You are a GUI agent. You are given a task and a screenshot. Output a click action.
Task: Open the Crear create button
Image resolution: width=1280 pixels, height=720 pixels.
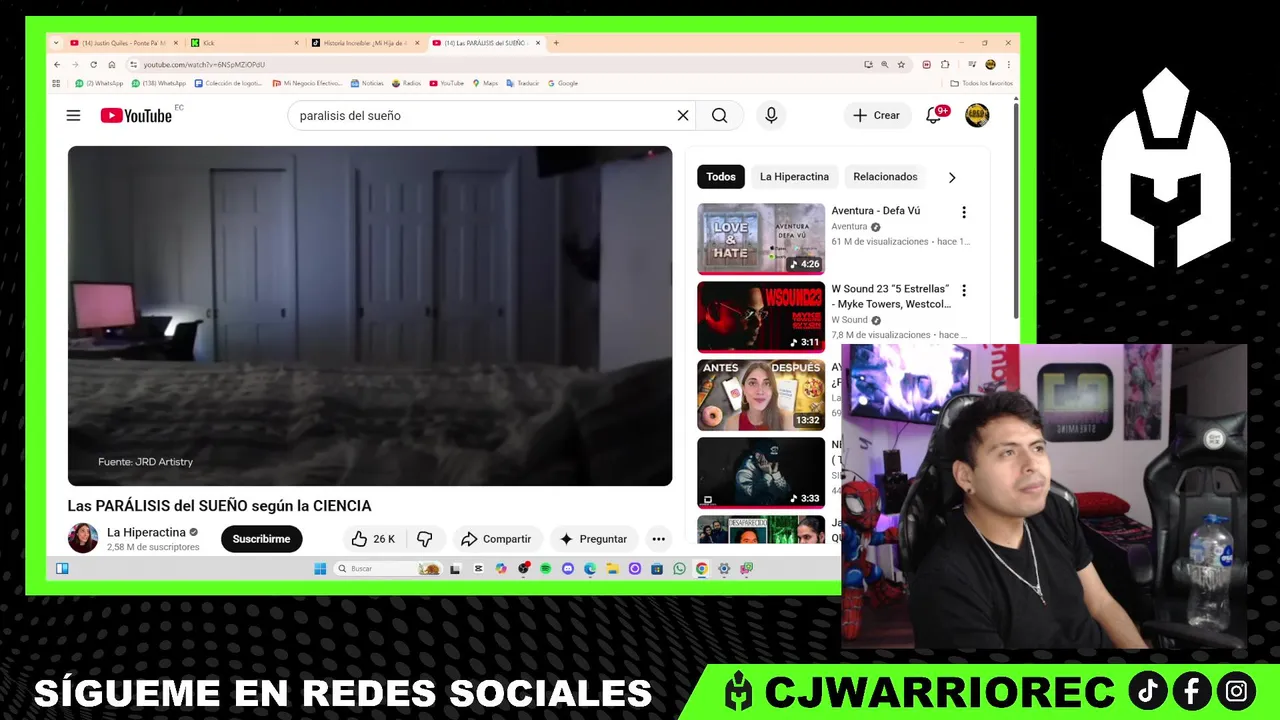click(x=876, y=115)
